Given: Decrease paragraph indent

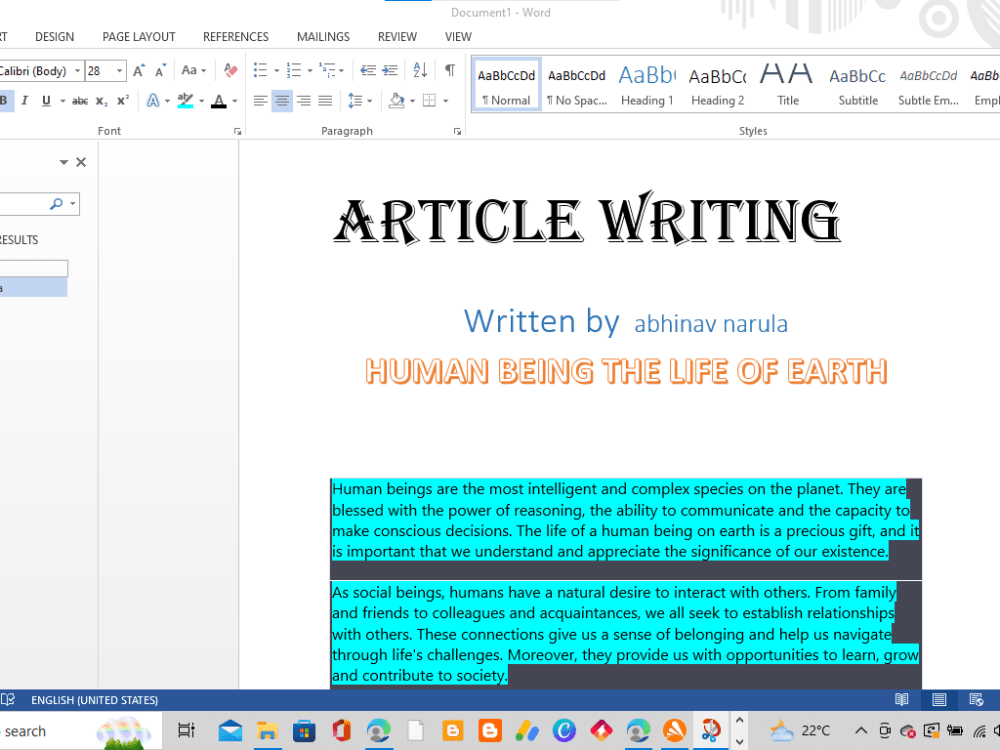Looking at the screenshot, I should [368, 70].
